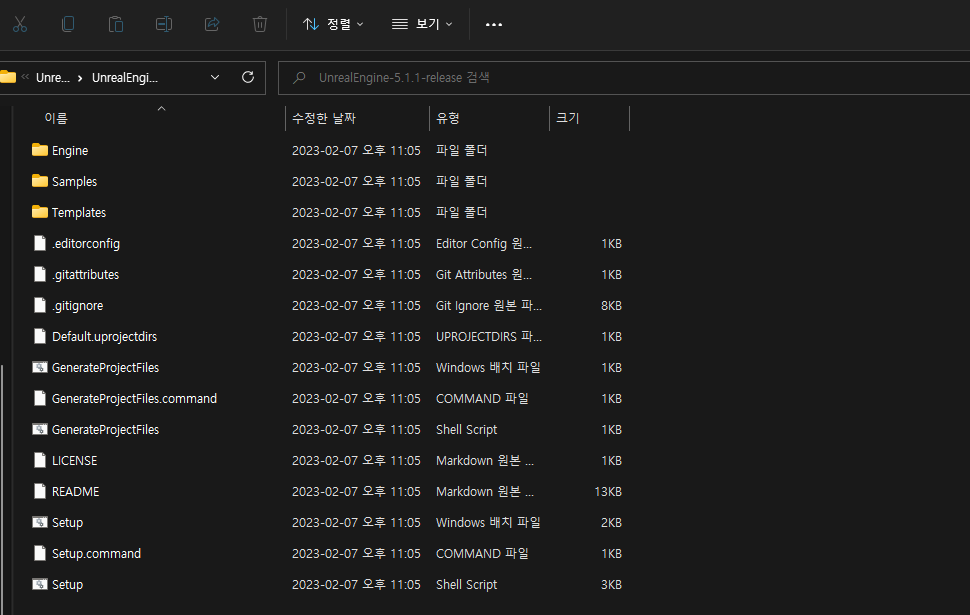Image resolution: width=970 pixels, height=615 pixels.
Task: Select GenerateProjectFiles Windows batch file icon
Action: pyautogui.click(x=40, y=368)
